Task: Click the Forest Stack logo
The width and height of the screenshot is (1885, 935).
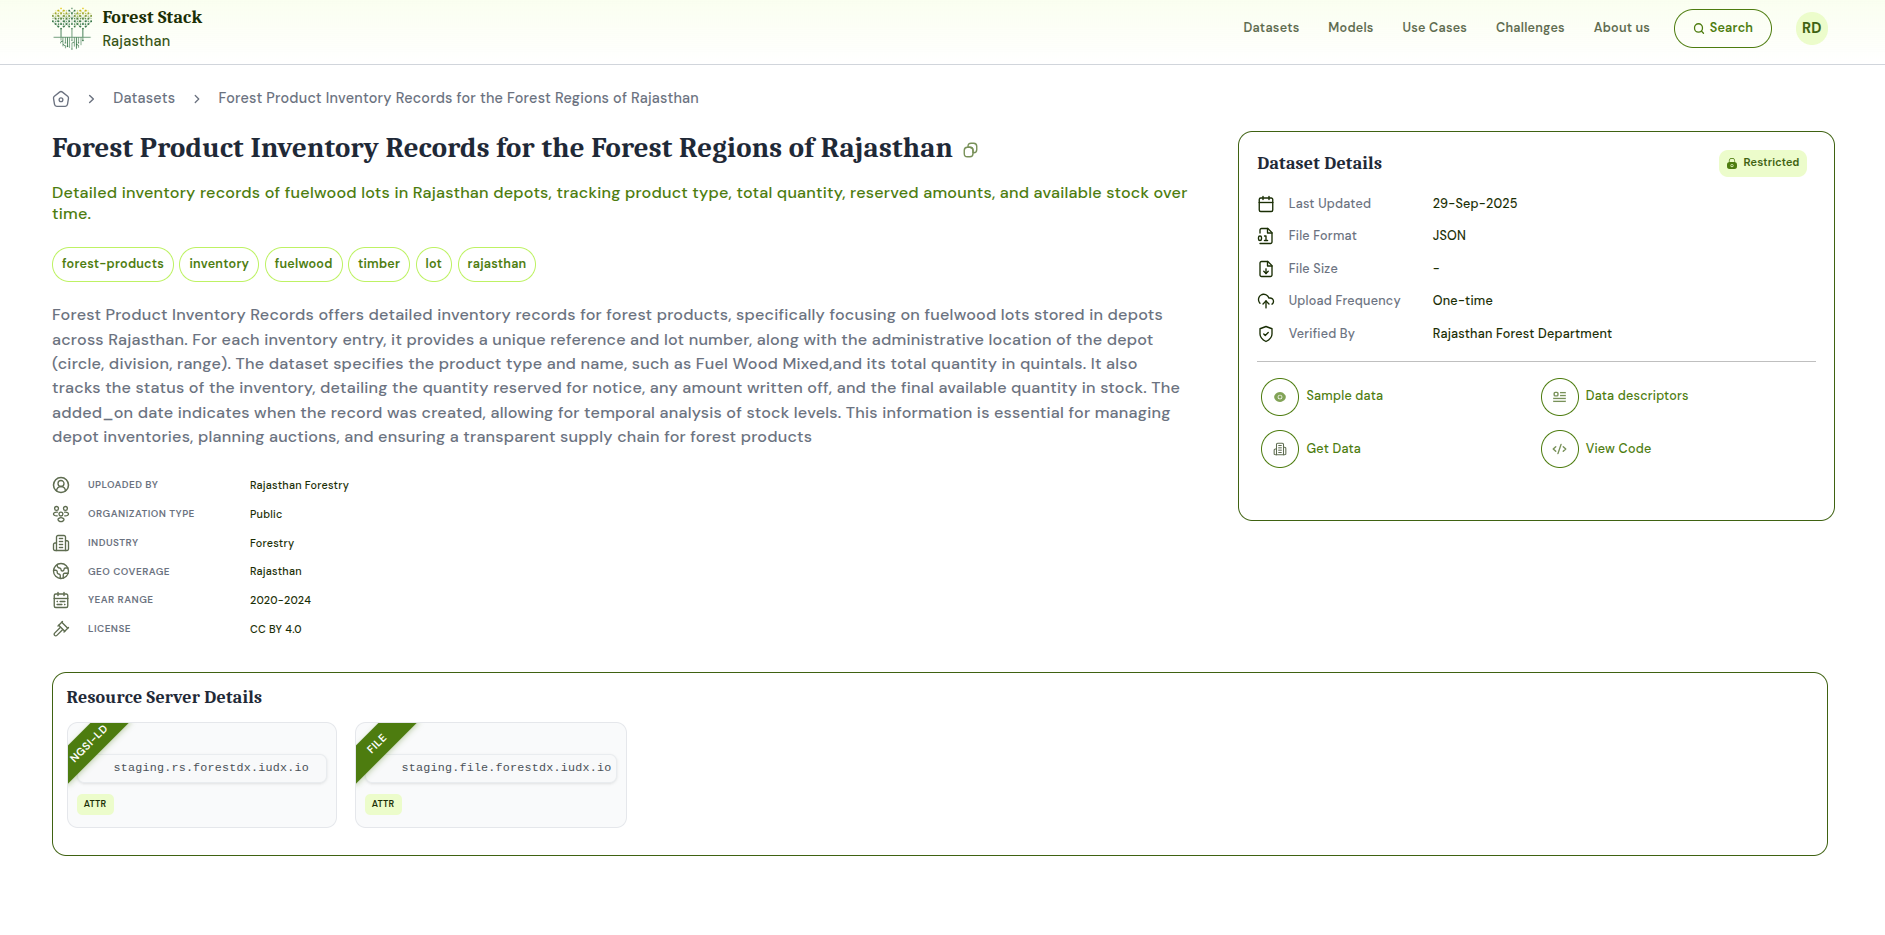Action: point(72,29)
